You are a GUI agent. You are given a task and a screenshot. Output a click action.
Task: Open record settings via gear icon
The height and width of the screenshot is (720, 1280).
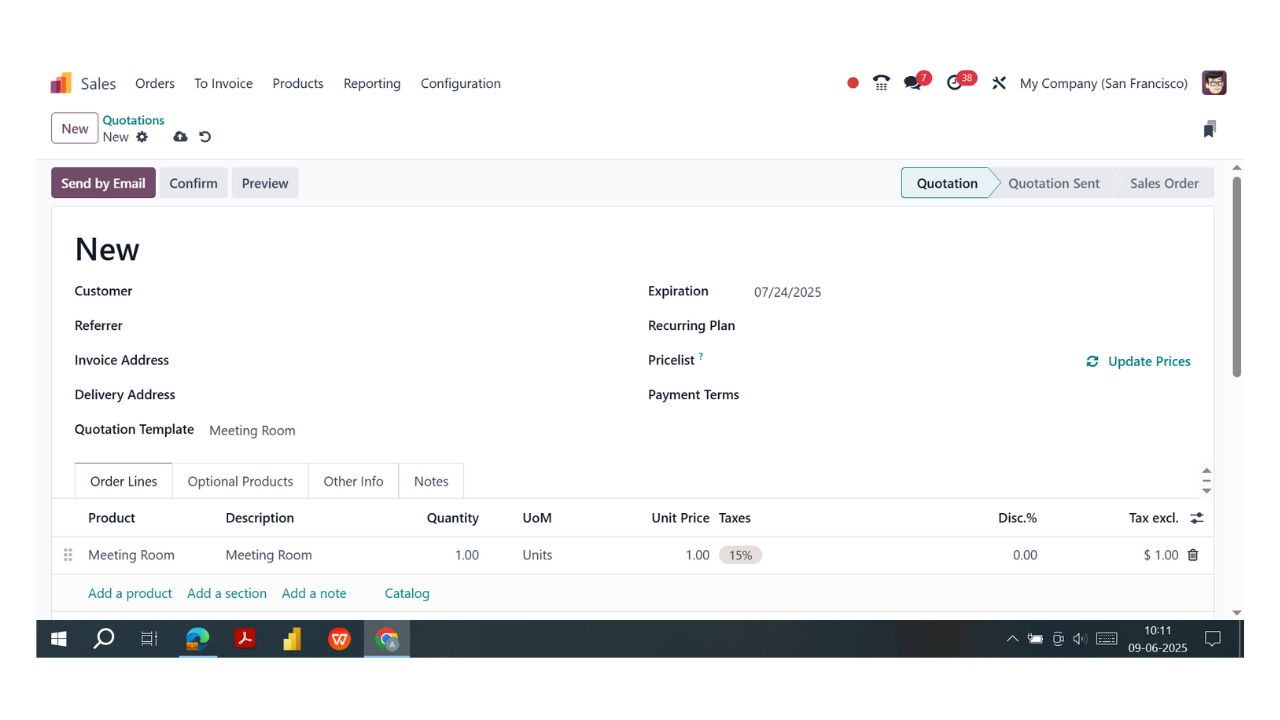point(141,137)
